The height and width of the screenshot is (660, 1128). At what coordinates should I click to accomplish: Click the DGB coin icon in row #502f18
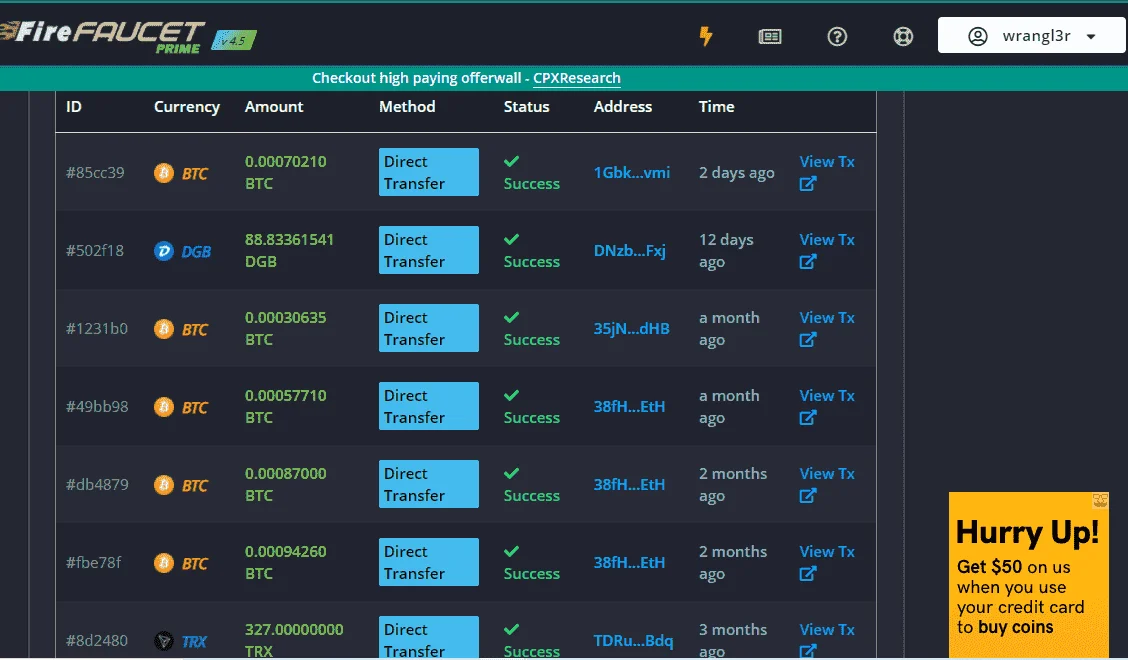(164, 250)
